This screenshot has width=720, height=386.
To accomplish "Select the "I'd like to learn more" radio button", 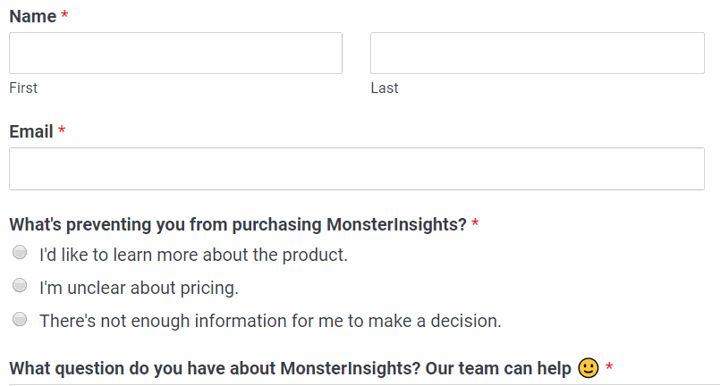I will pos(20,252).
